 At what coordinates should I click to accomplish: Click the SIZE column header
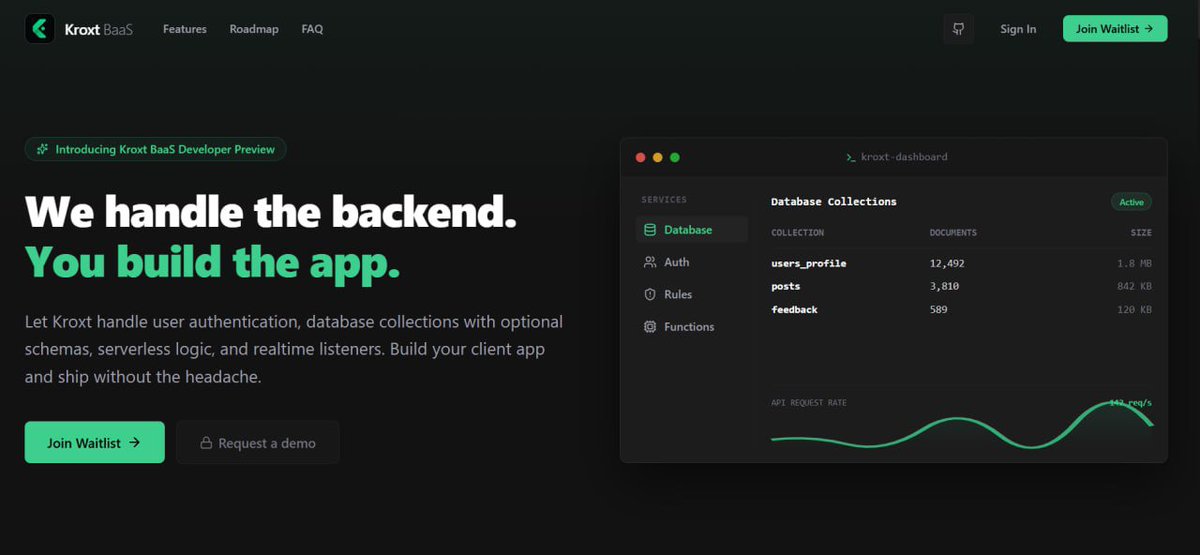[1141, 233]
